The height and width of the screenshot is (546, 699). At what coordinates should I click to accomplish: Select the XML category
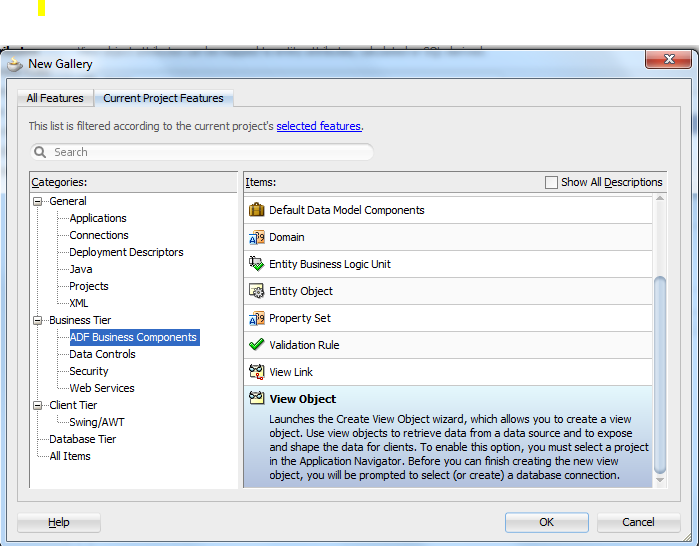click(78, 303)
